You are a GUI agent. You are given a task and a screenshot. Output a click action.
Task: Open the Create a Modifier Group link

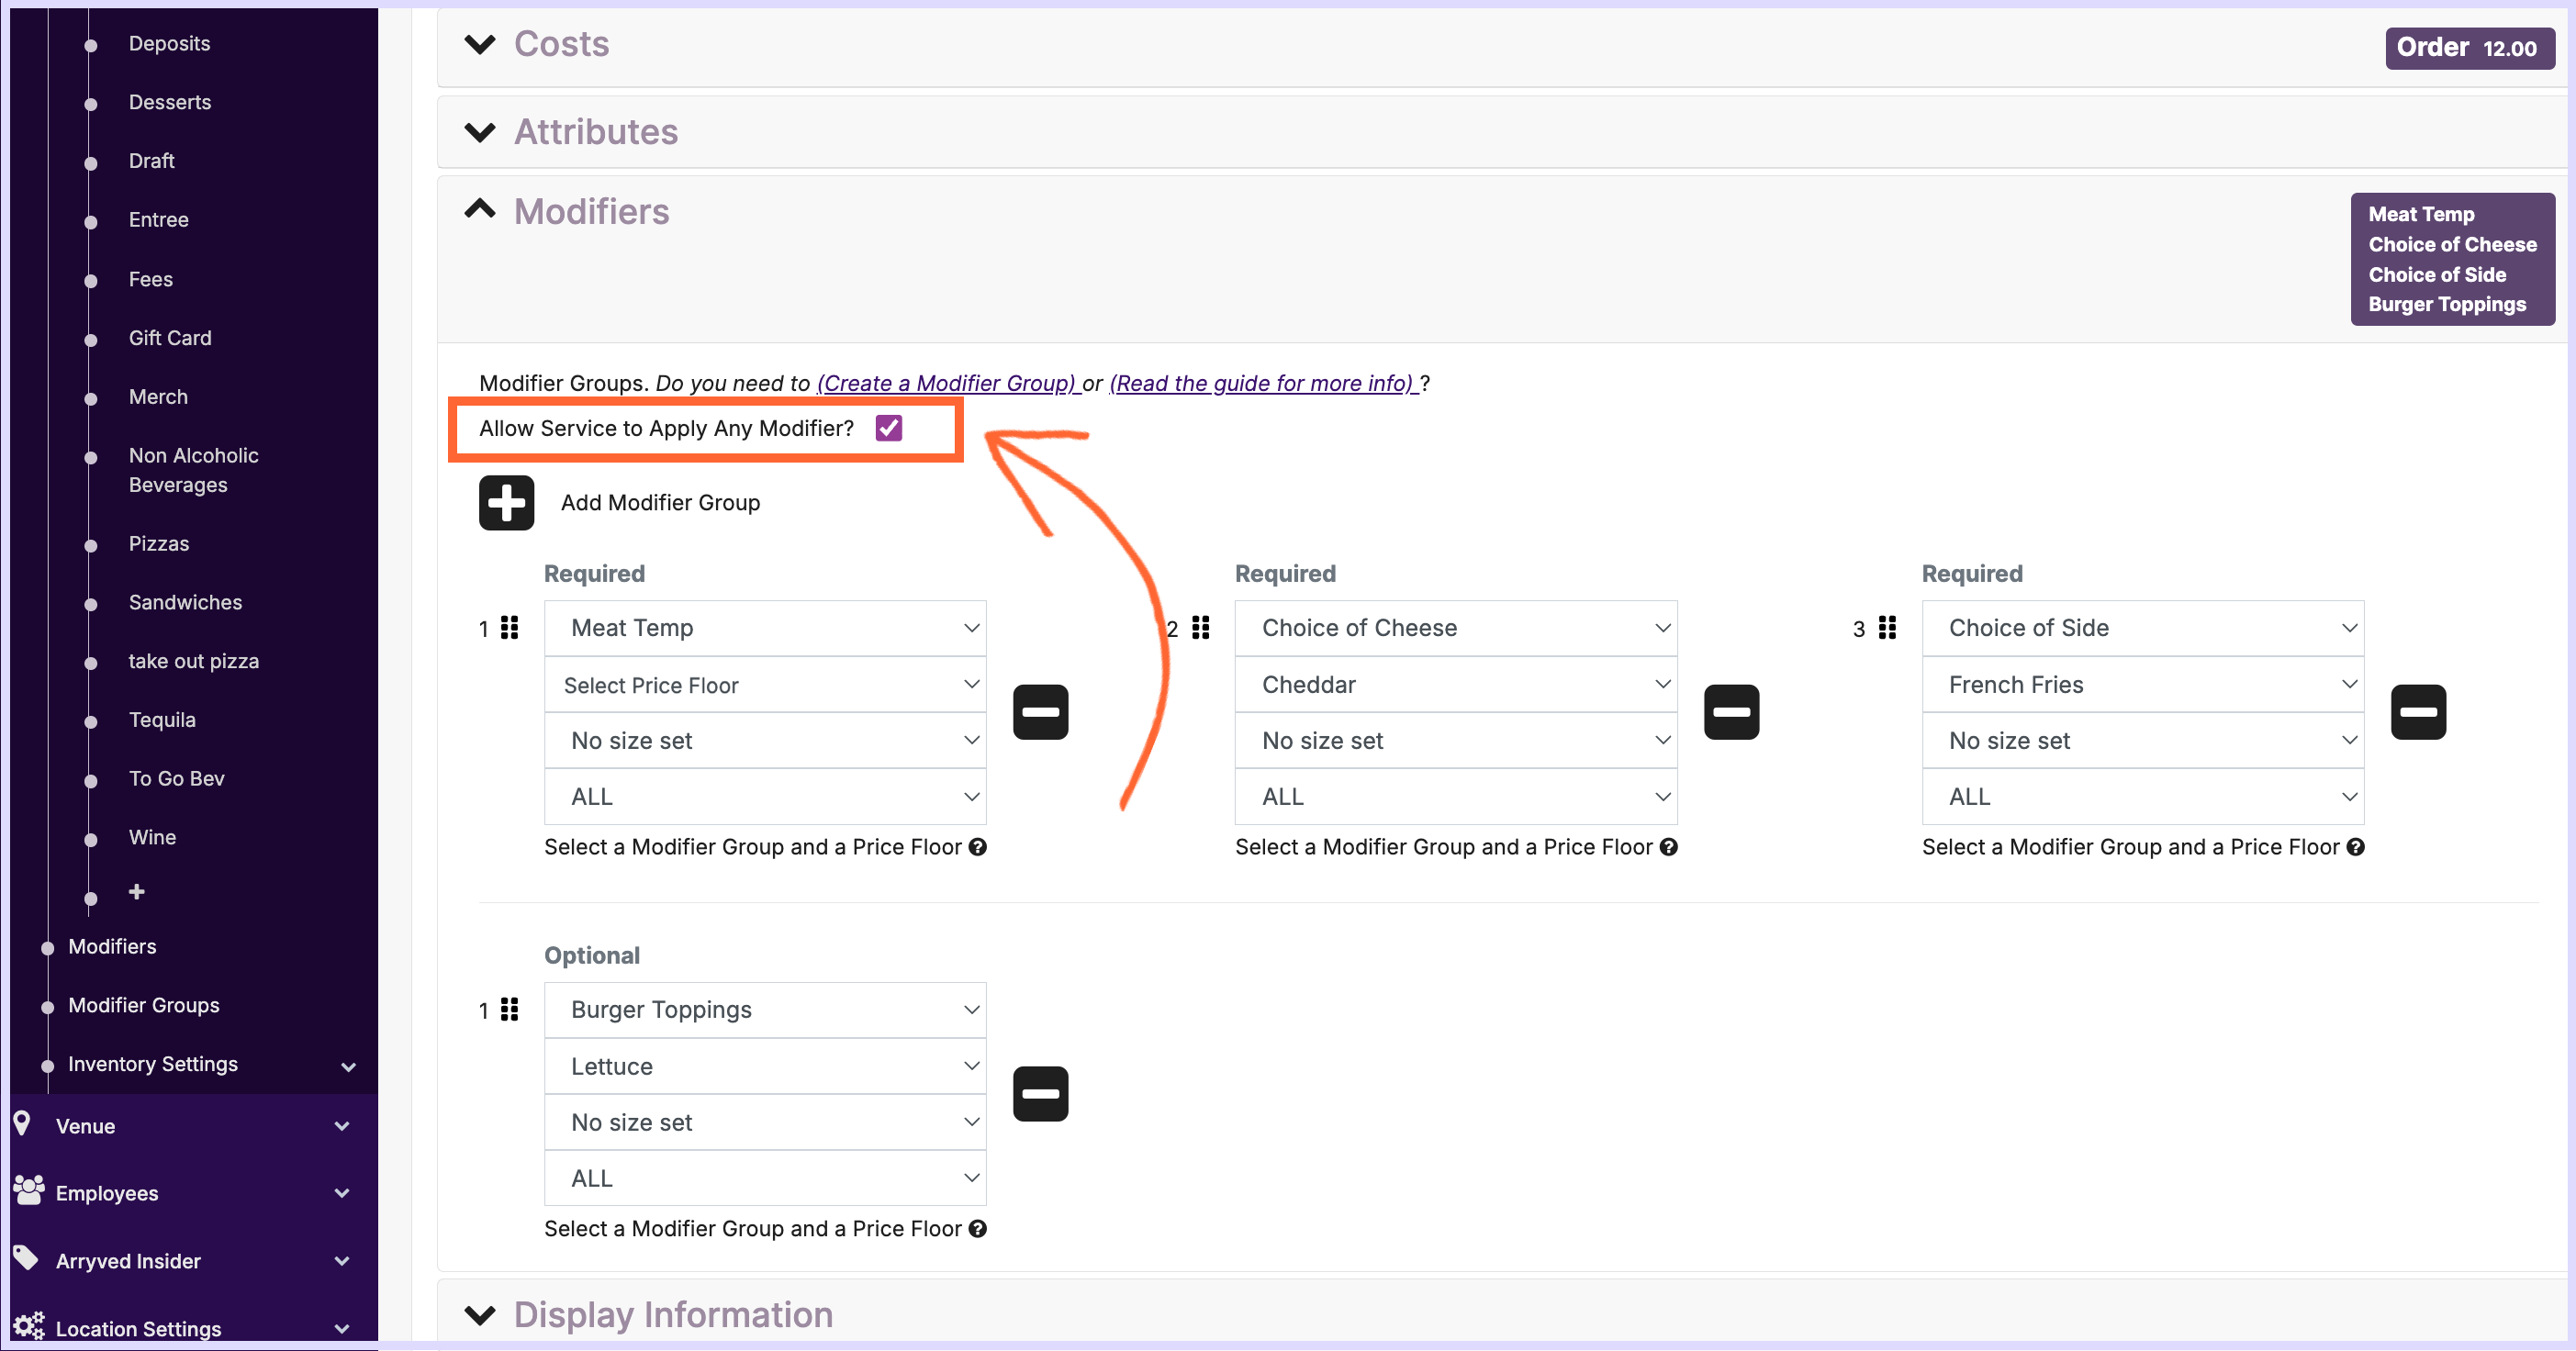[x=946, y=383]
